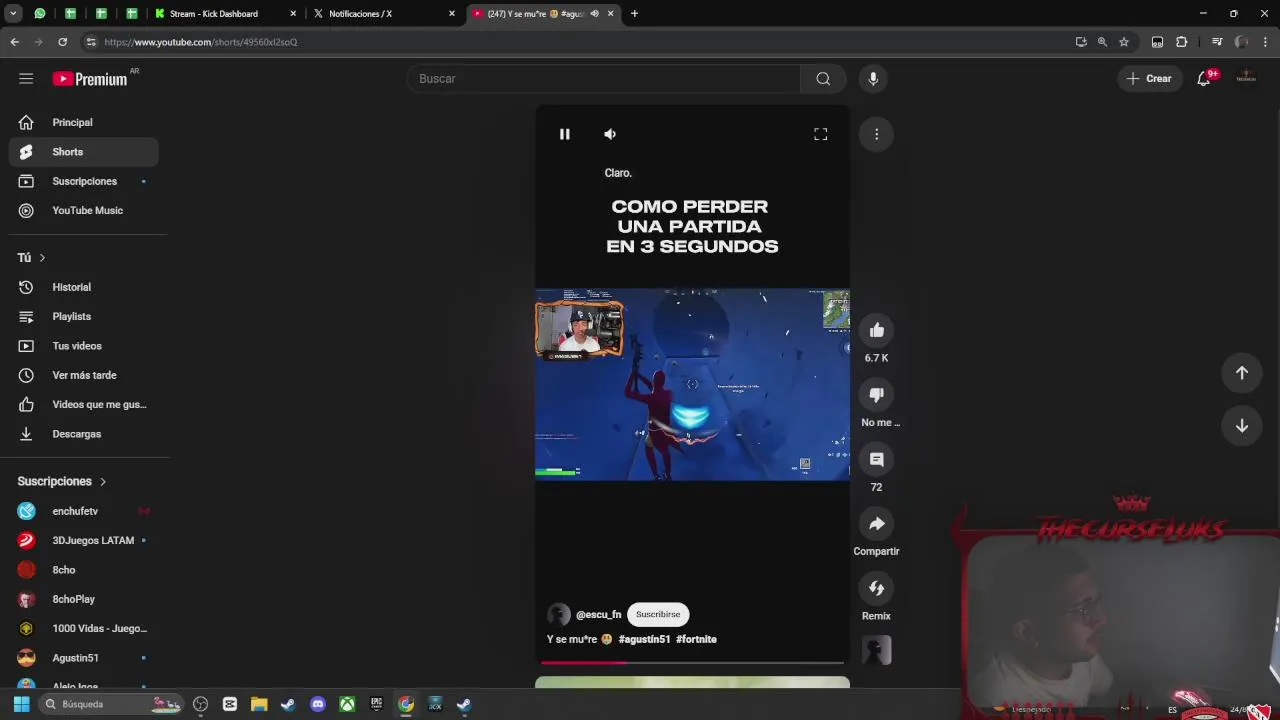Open YouTube Music in the sidebar
This screenshot has width=1280, height=720.
click(x=84, y=210)
